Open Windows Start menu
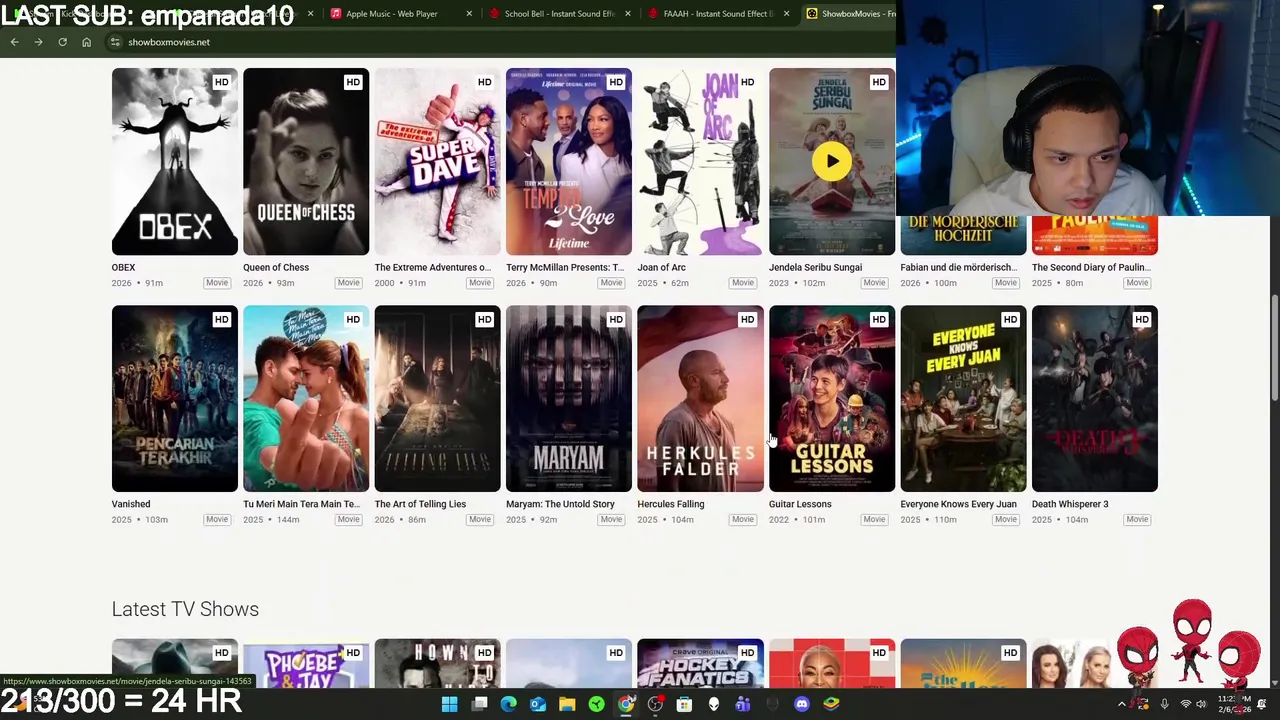 click(x=450, y=704)
